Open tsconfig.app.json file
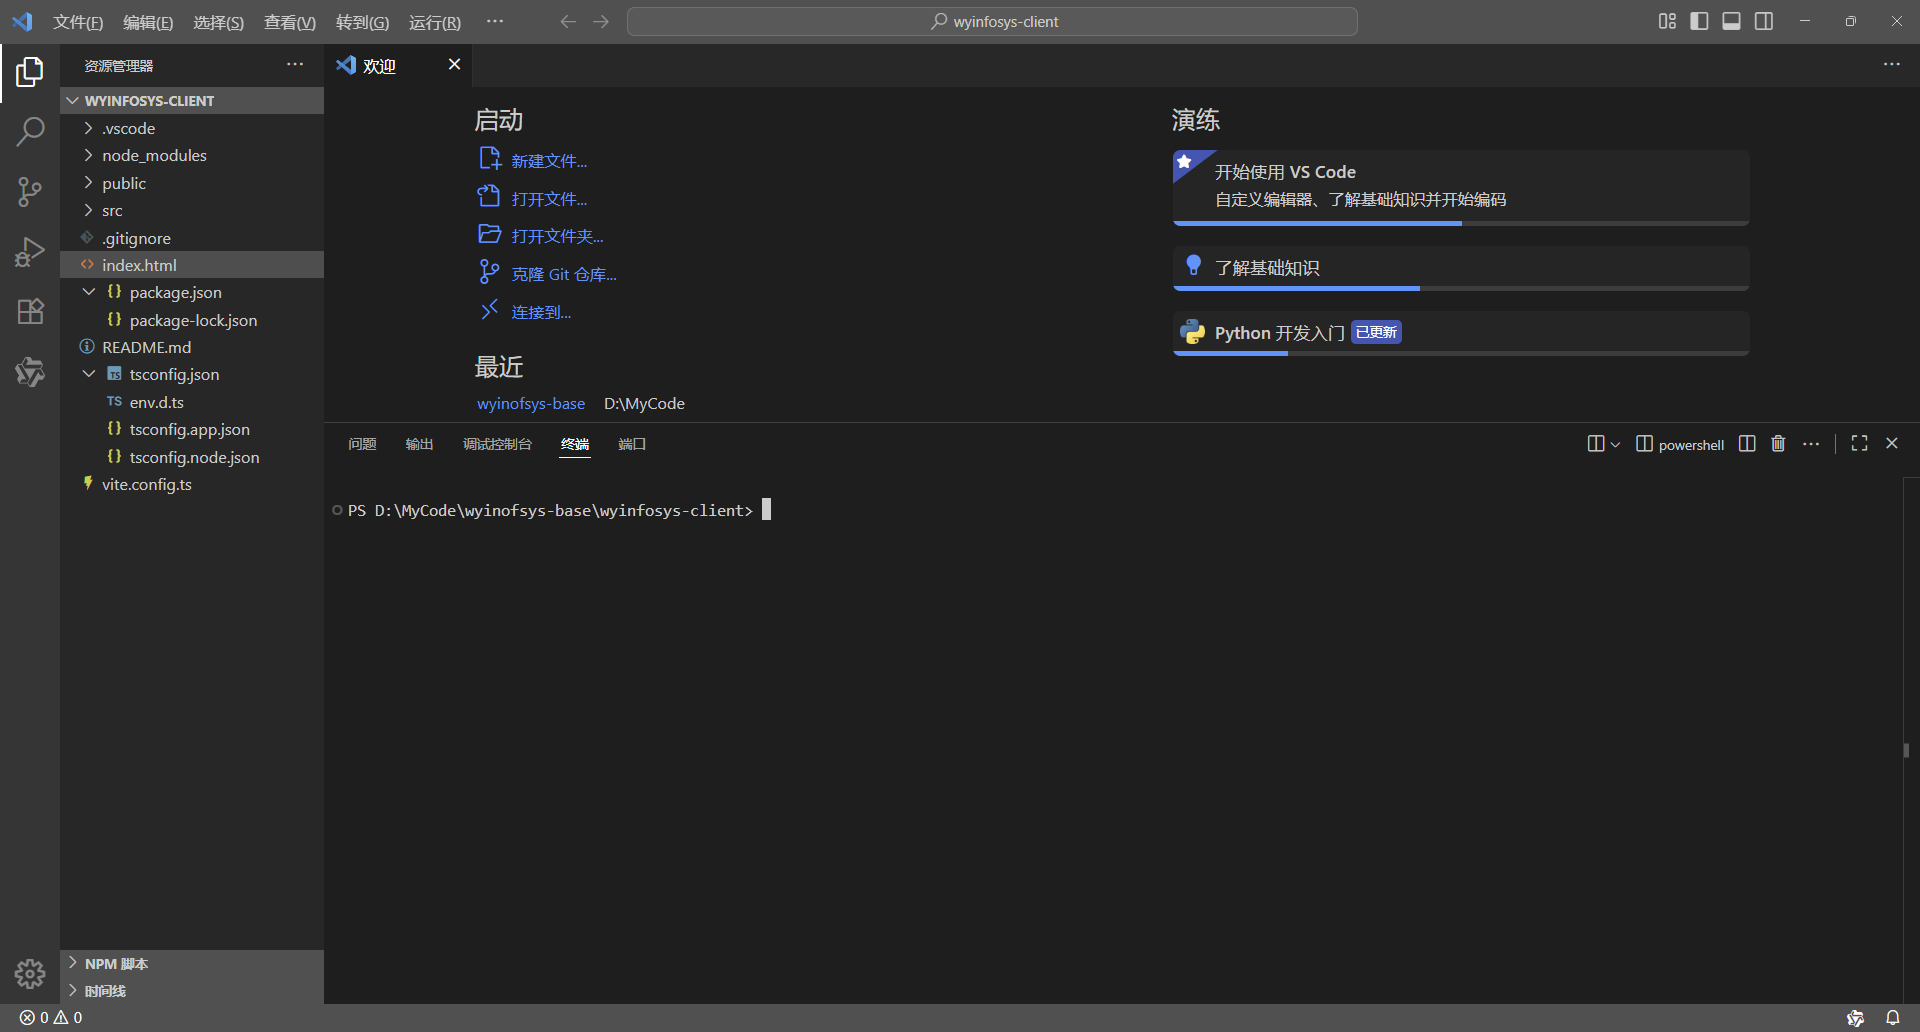Viewport: 1920px width, 1032px height. coord(192,429)
